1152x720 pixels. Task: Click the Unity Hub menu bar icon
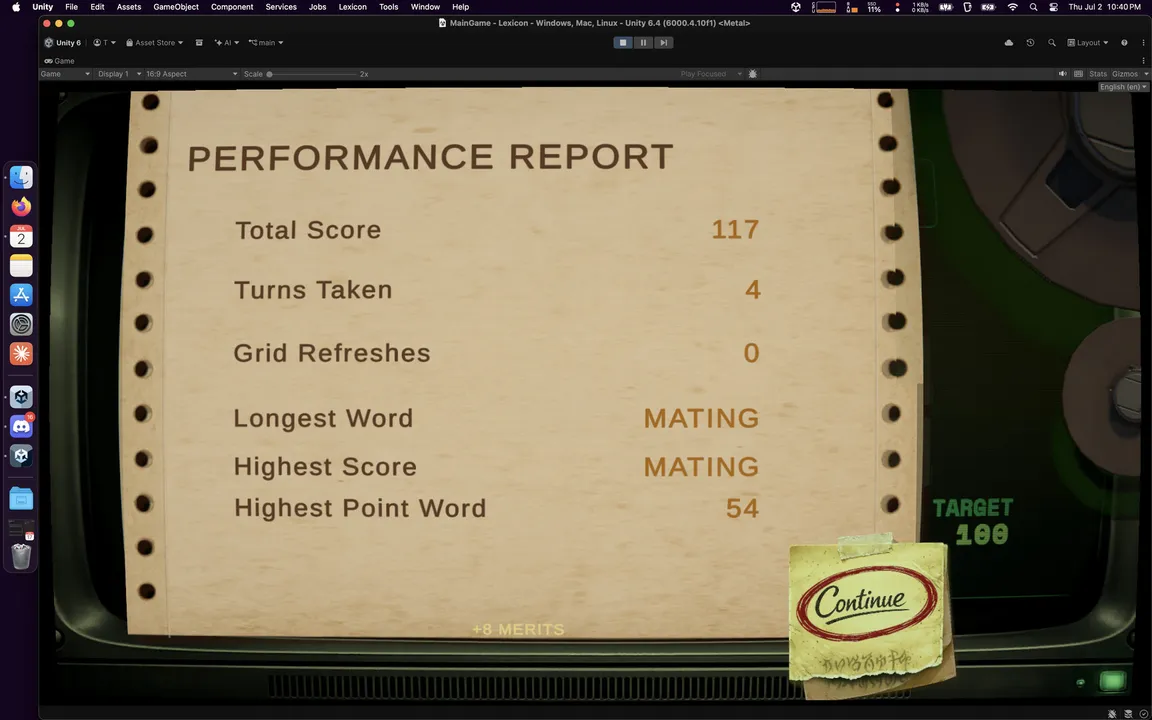796,7
